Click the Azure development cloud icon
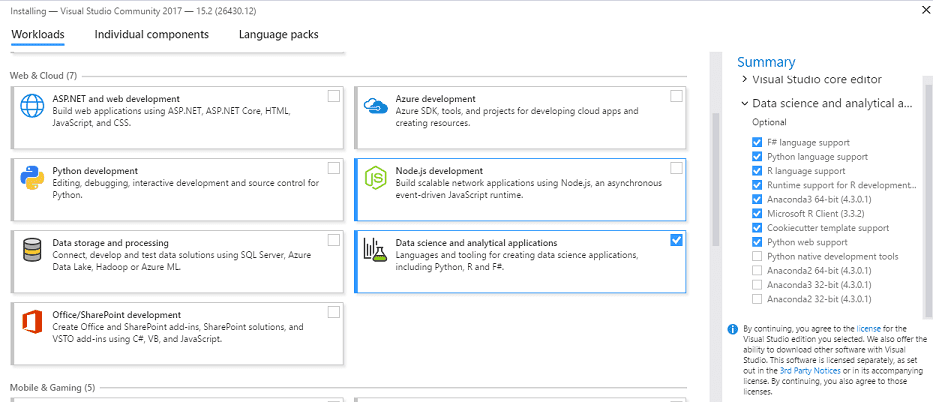Screen dimensions: 933x402 pyautogui.click(x=375, y=107)
